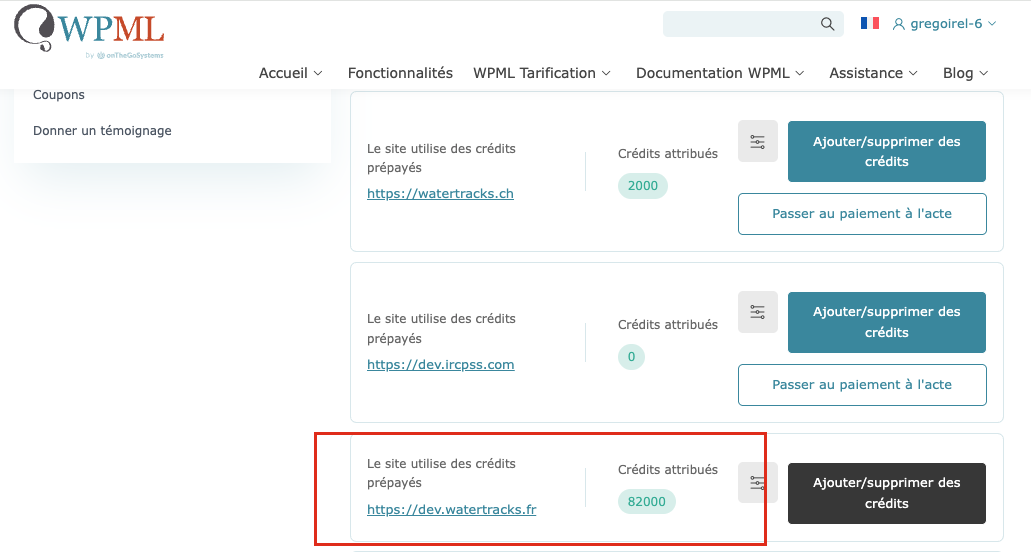Click Passer au paiement à l'acte for watertracks.ch

[x=862, y=214]
